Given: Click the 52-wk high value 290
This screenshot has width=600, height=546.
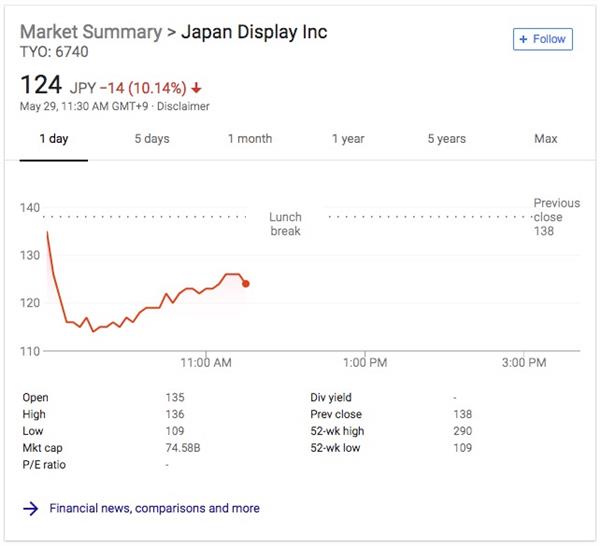Looking at the screenshot, I should pos(462,431).
